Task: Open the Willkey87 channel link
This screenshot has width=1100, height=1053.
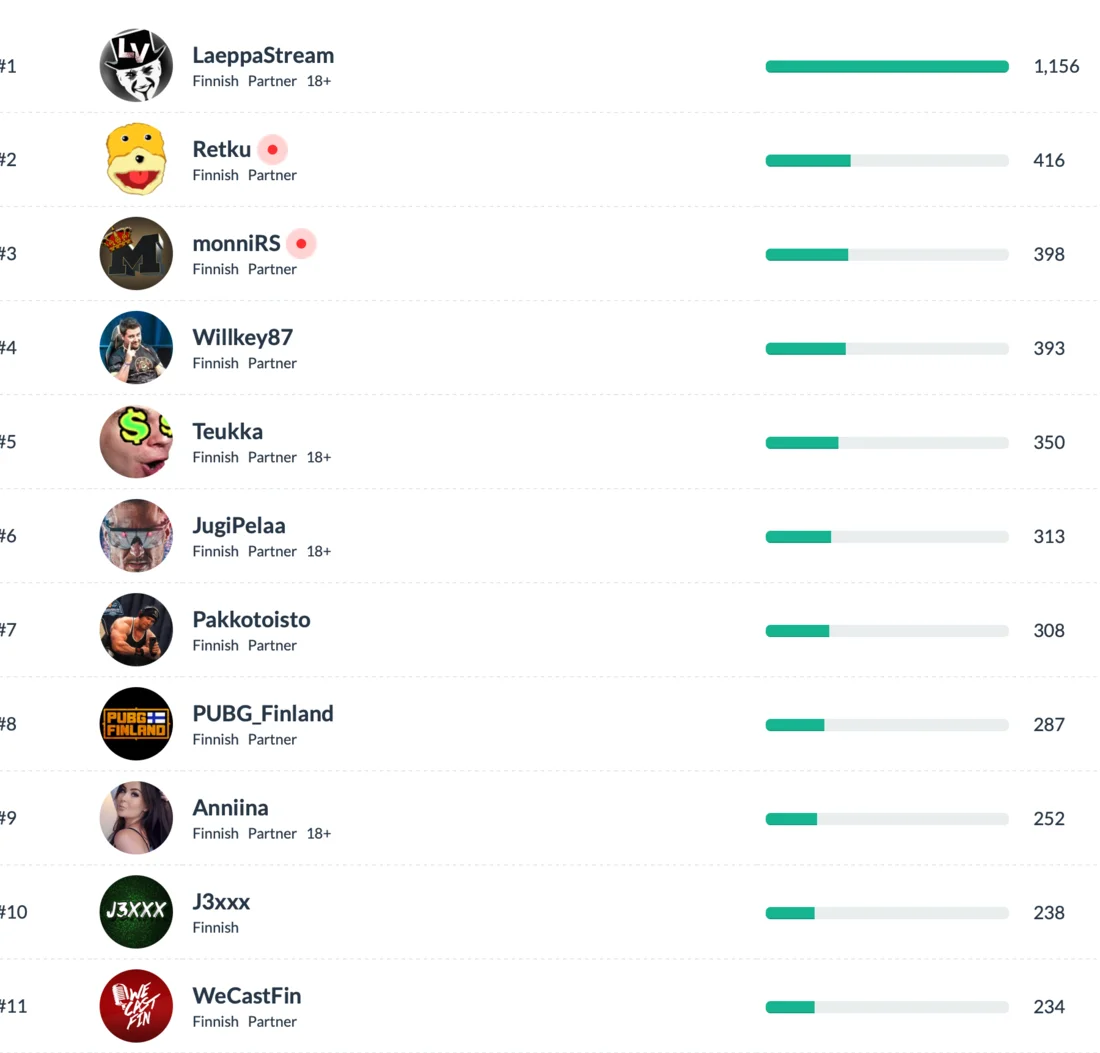Action: tap(242, 337)
